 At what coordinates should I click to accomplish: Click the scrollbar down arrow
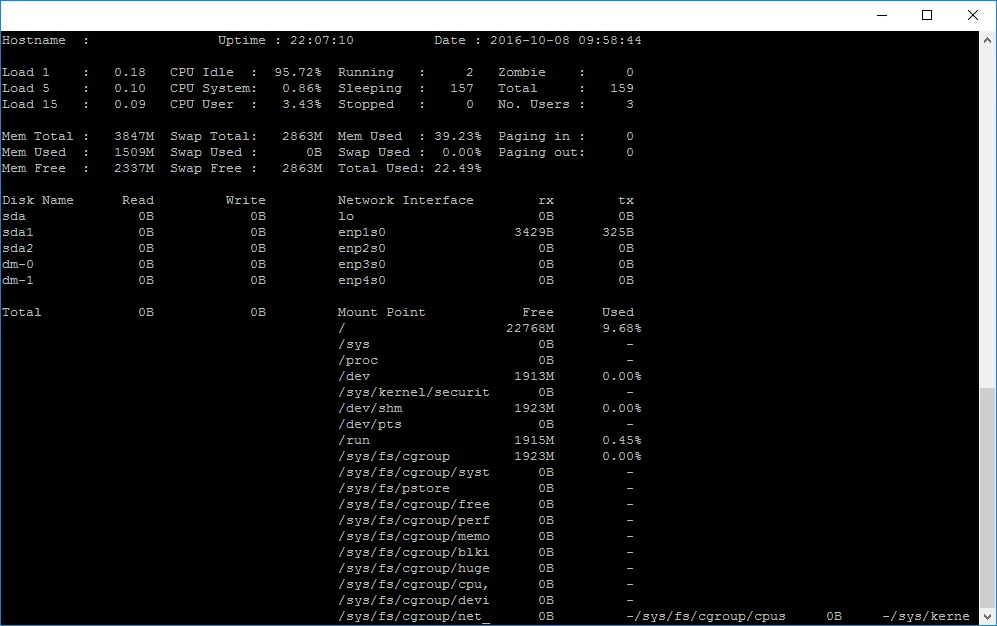(987, 616)
